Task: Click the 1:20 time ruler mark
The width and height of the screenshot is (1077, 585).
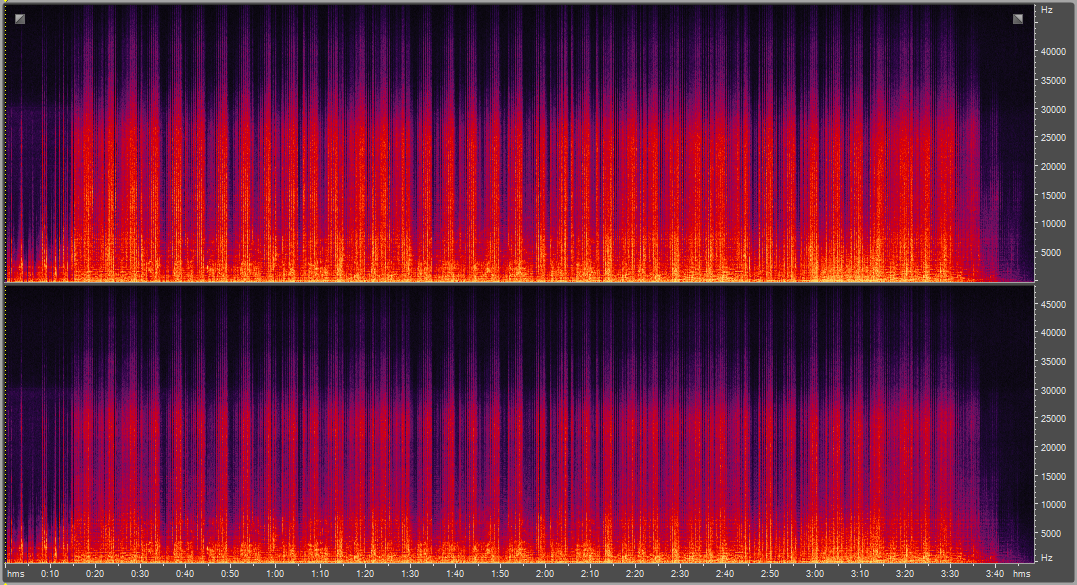Action: coord(365,574)
